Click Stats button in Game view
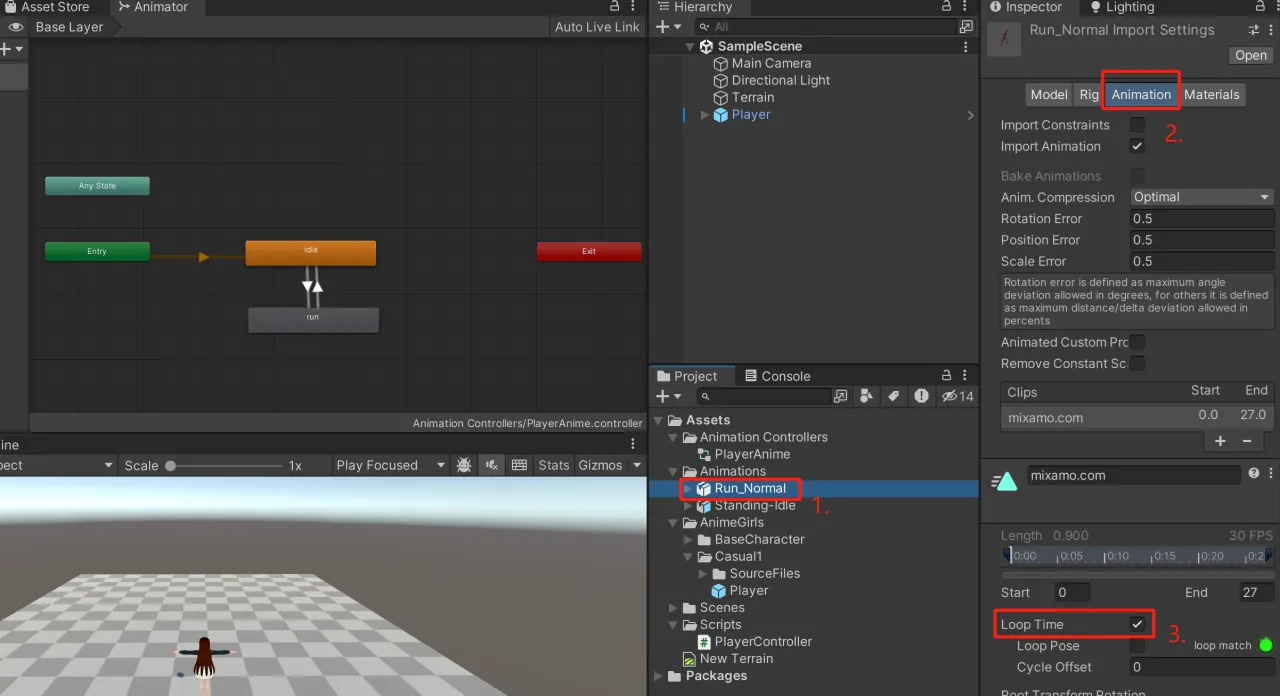The width and height of the screenshot is (1280, 696). [553, 465]
